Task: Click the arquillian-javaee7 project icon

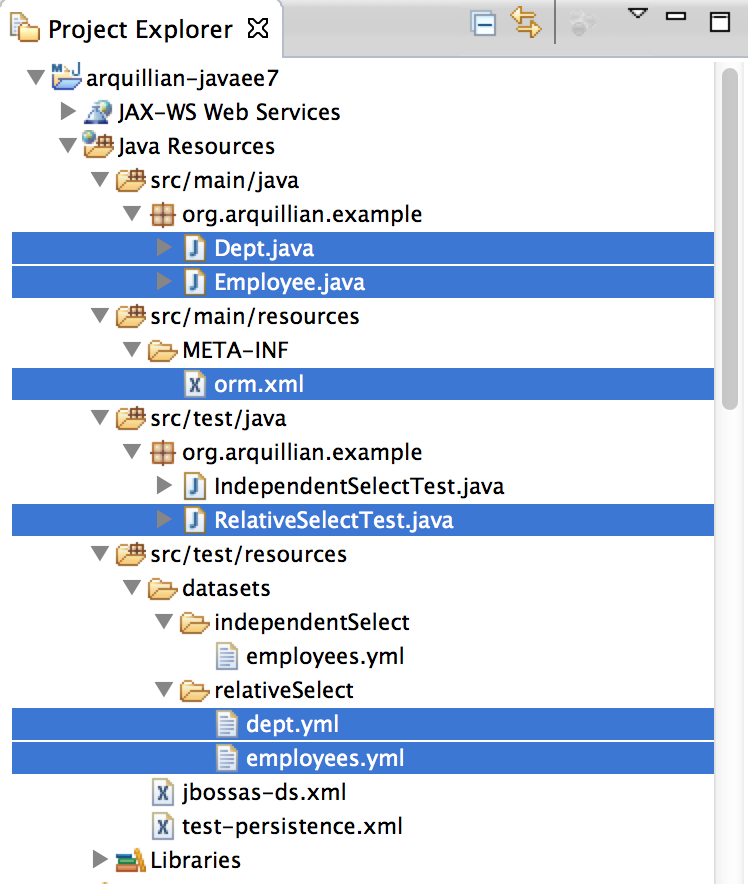Action: coord(66,77)
